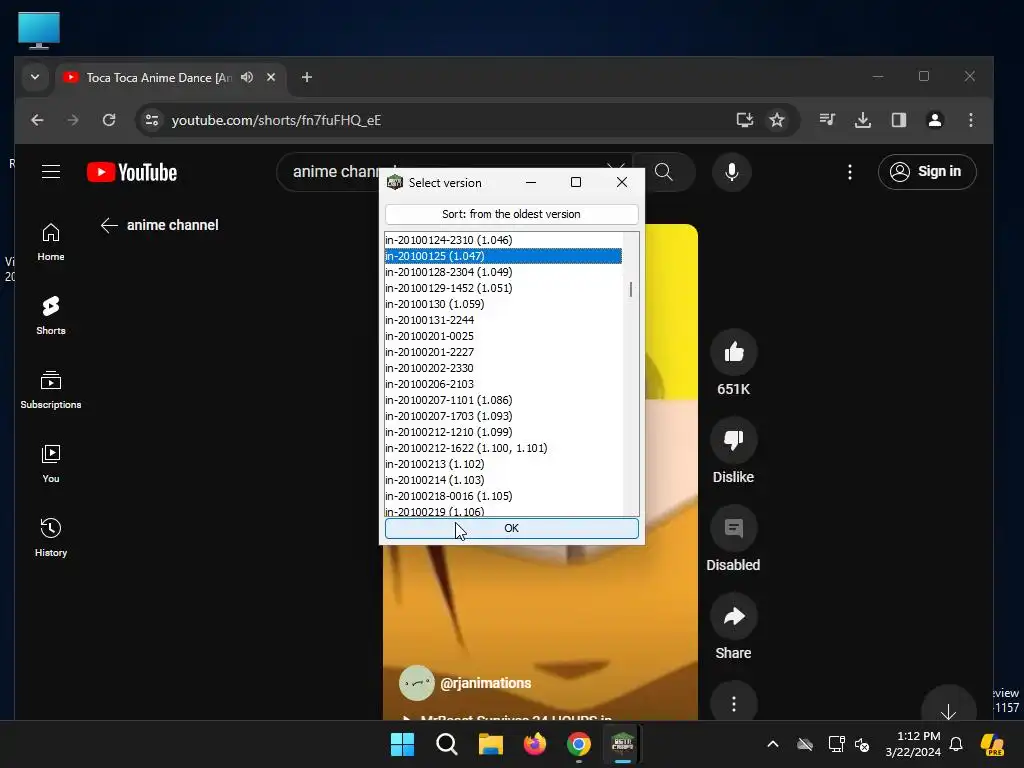Open You section in sidebar
This screenshot has height=768, width=1024.
pyautogui.click(x=51, y=464)
